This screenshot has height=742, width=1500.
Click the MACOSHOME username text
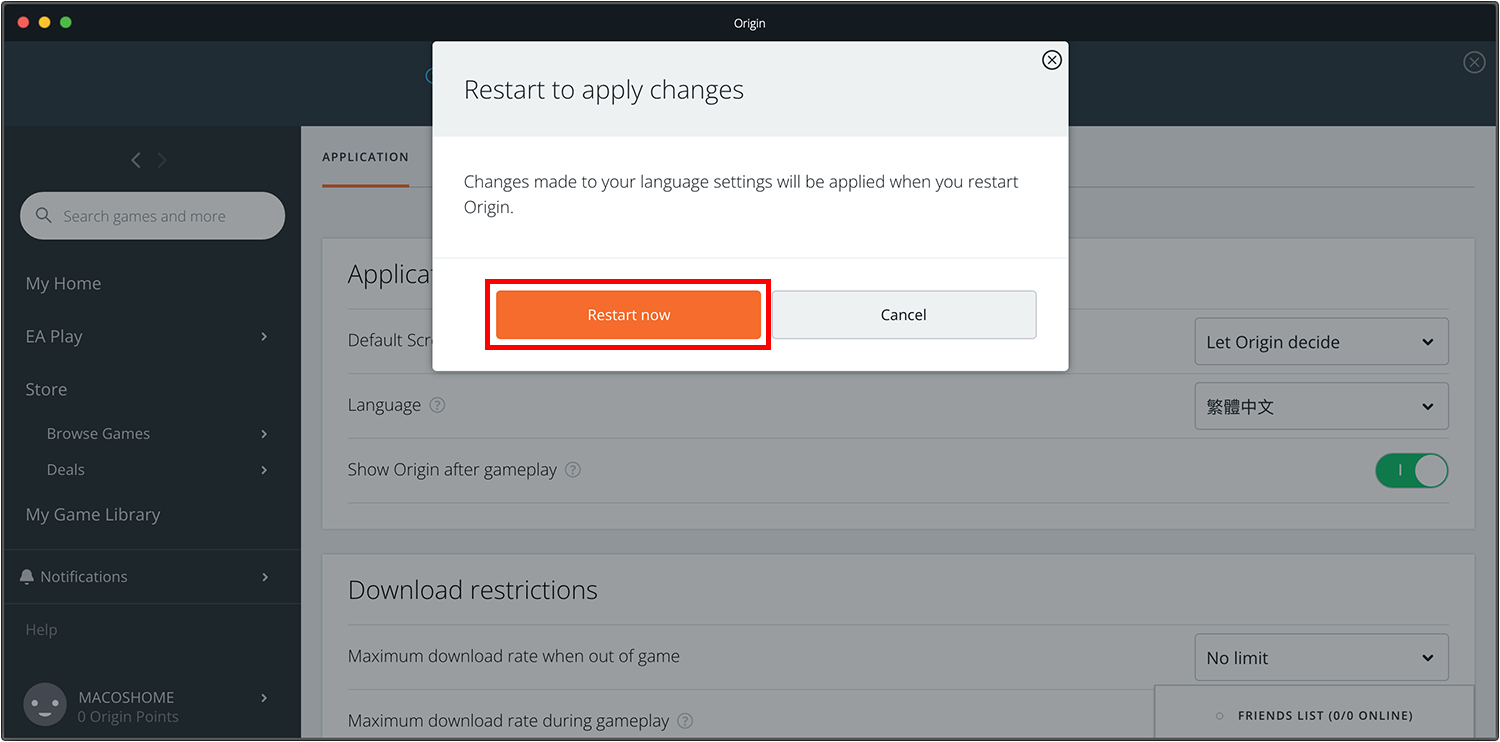(x=126, y=698)
